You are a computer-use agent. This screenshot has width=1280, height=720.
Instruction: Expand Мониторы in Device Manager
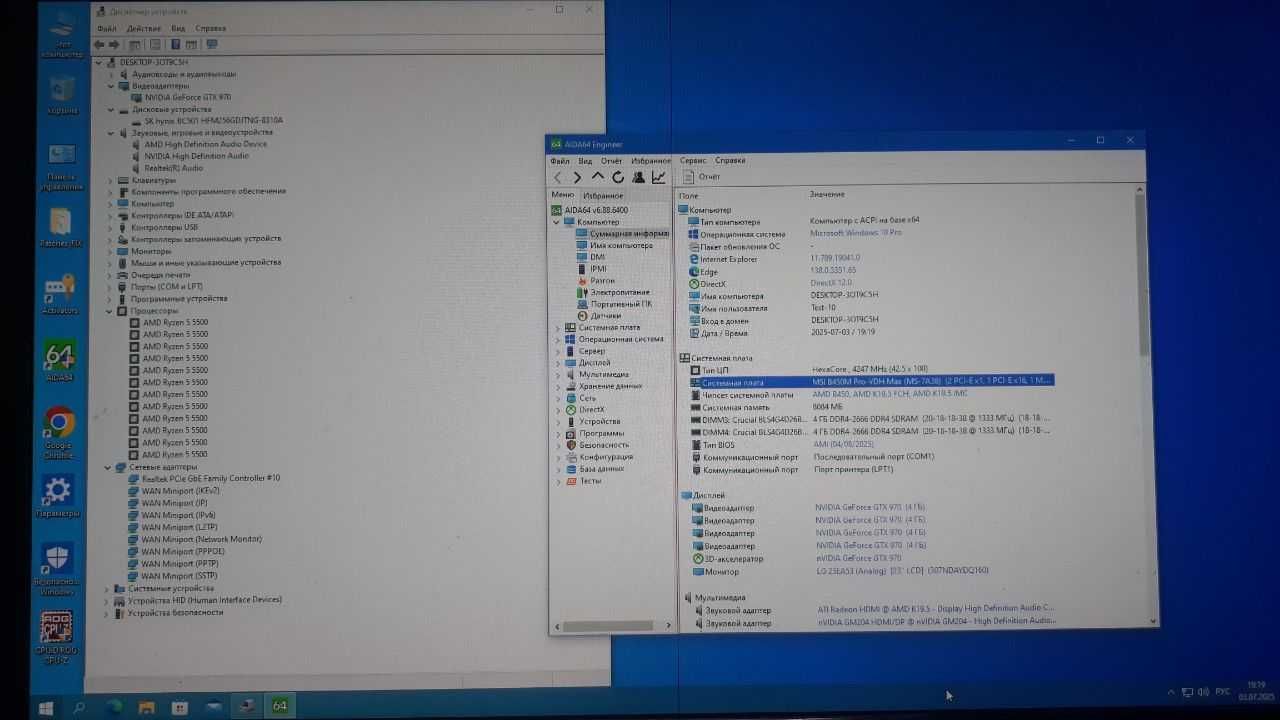pos(110,251)
